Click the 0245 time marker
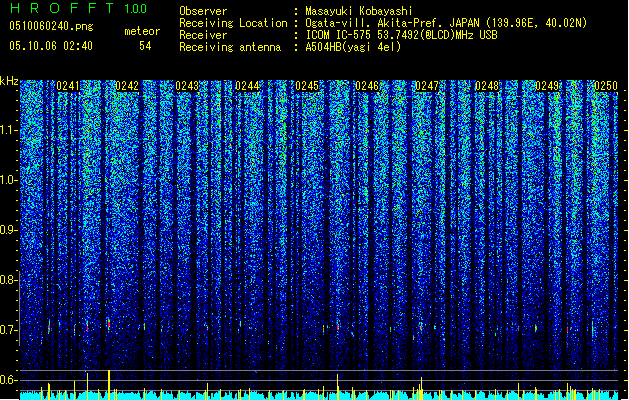Viewport: 629px width, 400px height. 307,86
